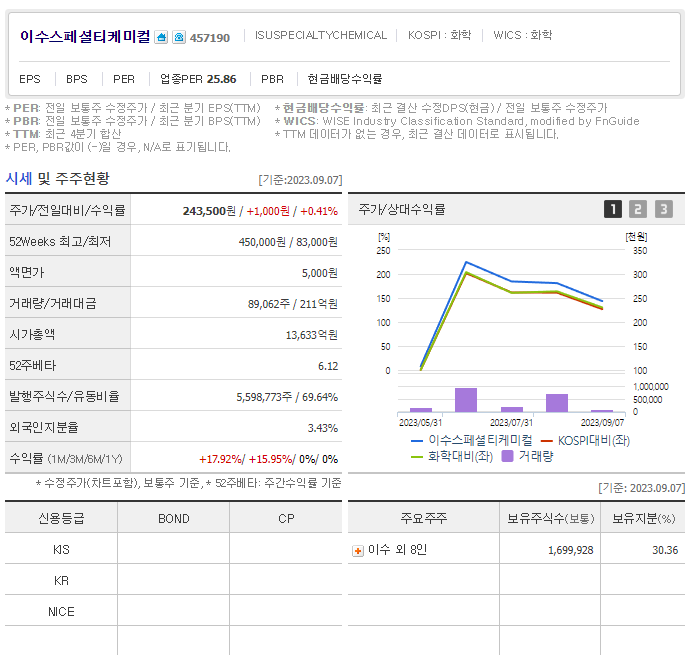
Task: Select the KOSPI : 화학 classification text
Action: coord(439,35)
